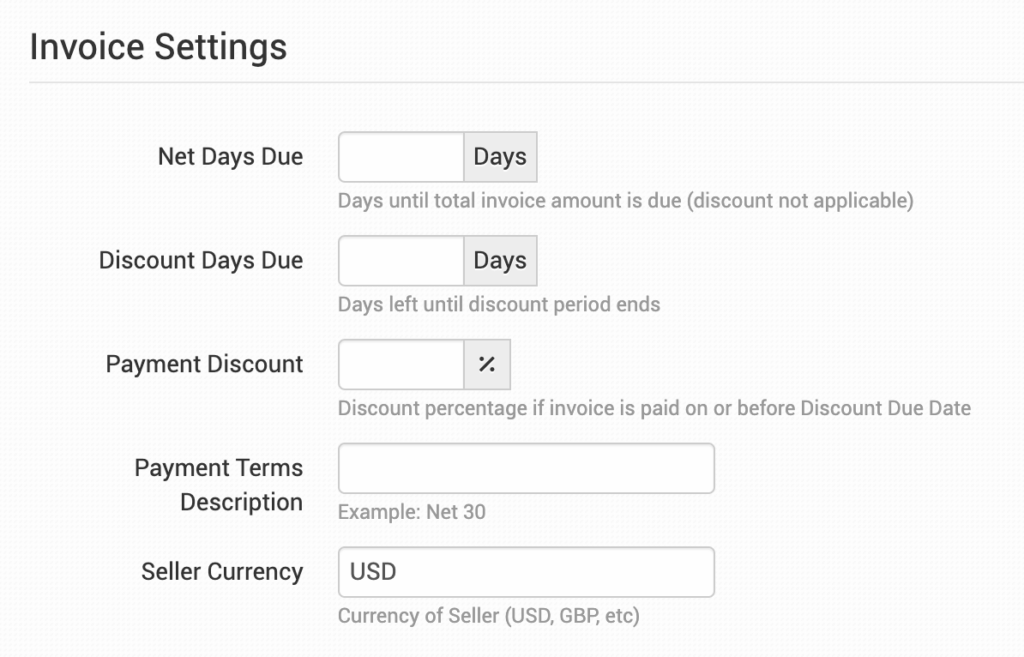Screen dimensions: 1024x657
Task: Click the Seller Currency label
Action: click(x=222, y=572)
